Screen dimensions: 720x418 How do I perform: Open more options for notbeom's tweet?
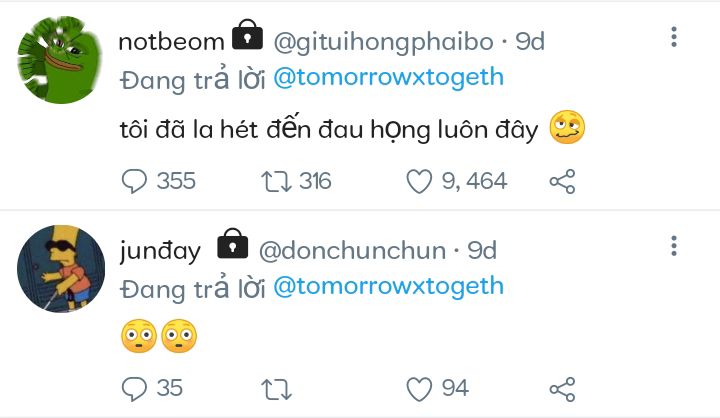pyautogui.click(x=674, y=38)
